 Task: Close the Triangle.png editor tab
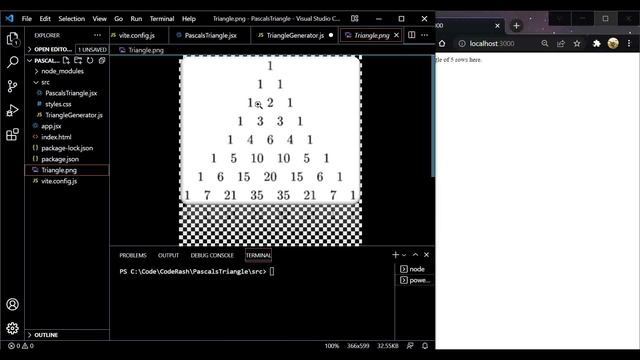(x=396, y=35)
